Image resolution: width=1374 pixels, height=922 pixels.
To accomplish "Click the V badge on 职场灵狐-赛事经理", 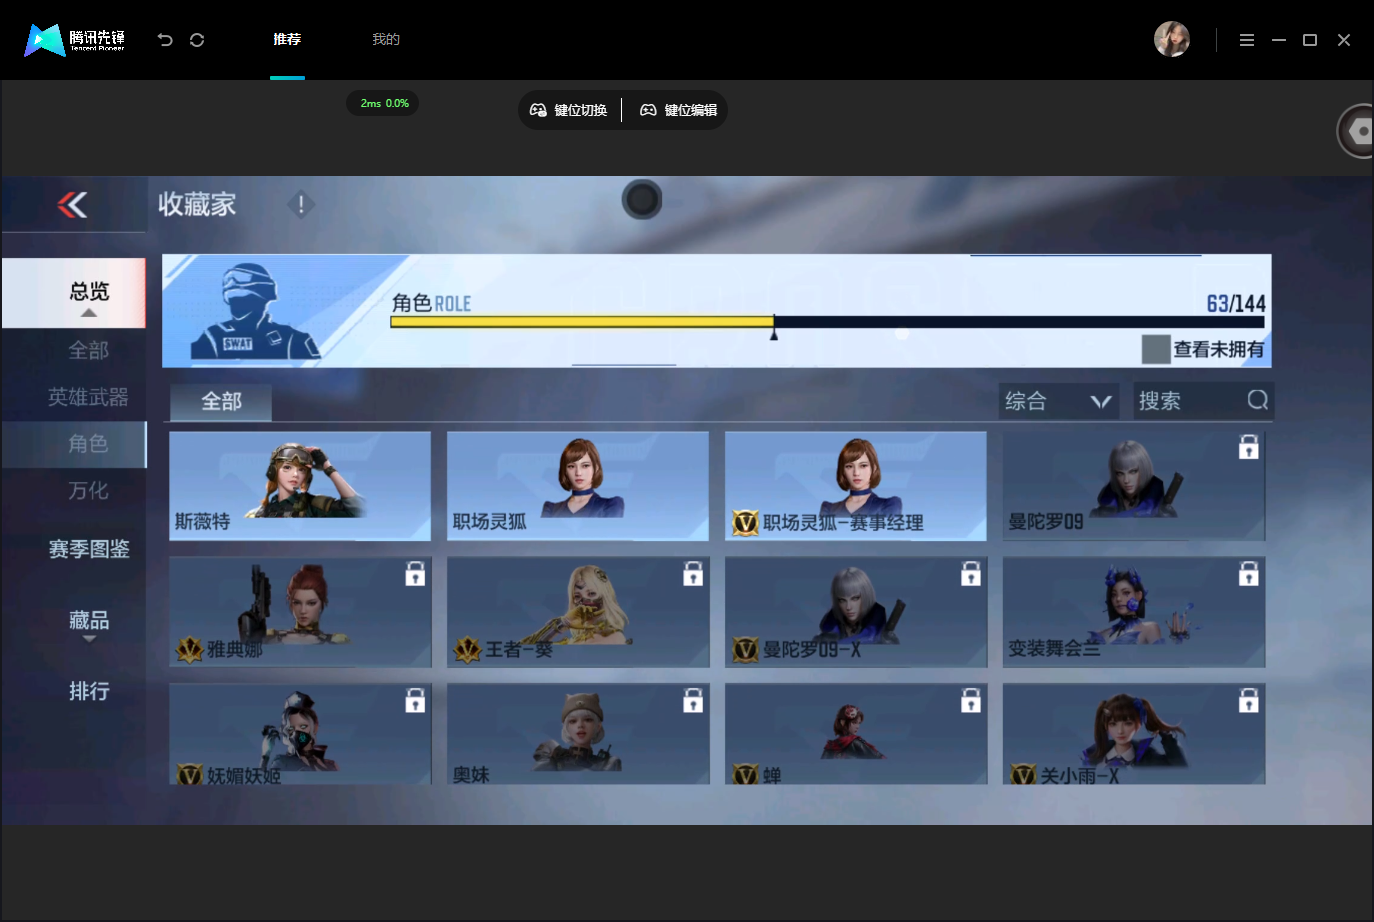I will click(745, 522).
